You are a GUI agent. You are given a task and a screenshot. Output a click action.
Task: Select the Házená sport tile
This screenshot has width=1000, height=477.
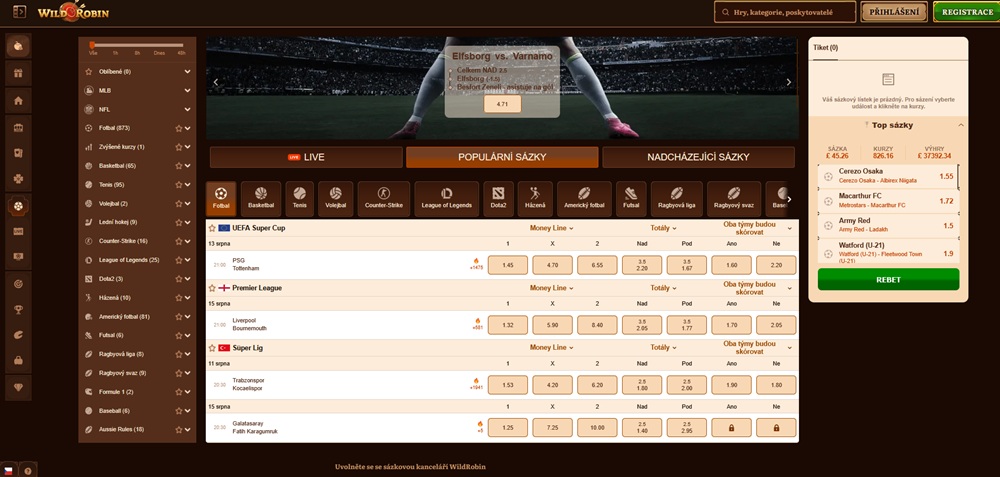coord(535,198)
